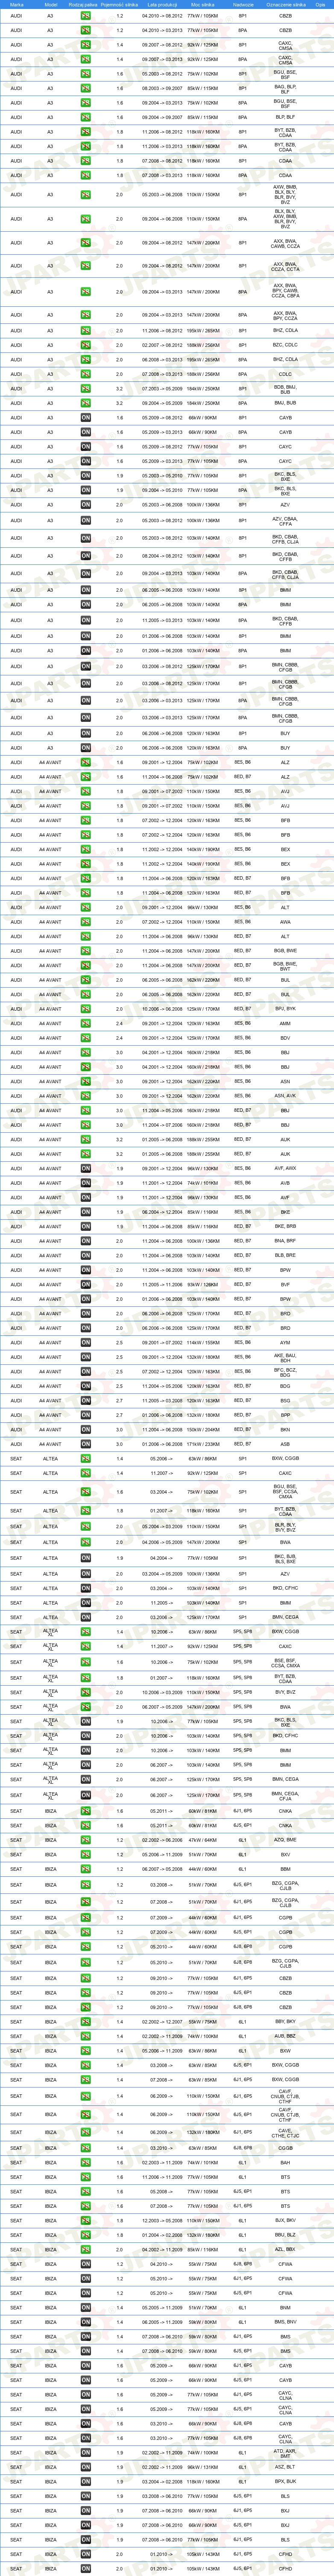The image size is (334, 2576).
Task: Click petrol icon in Ibiza AZQ, BME row
Action: click(85, 1840)
